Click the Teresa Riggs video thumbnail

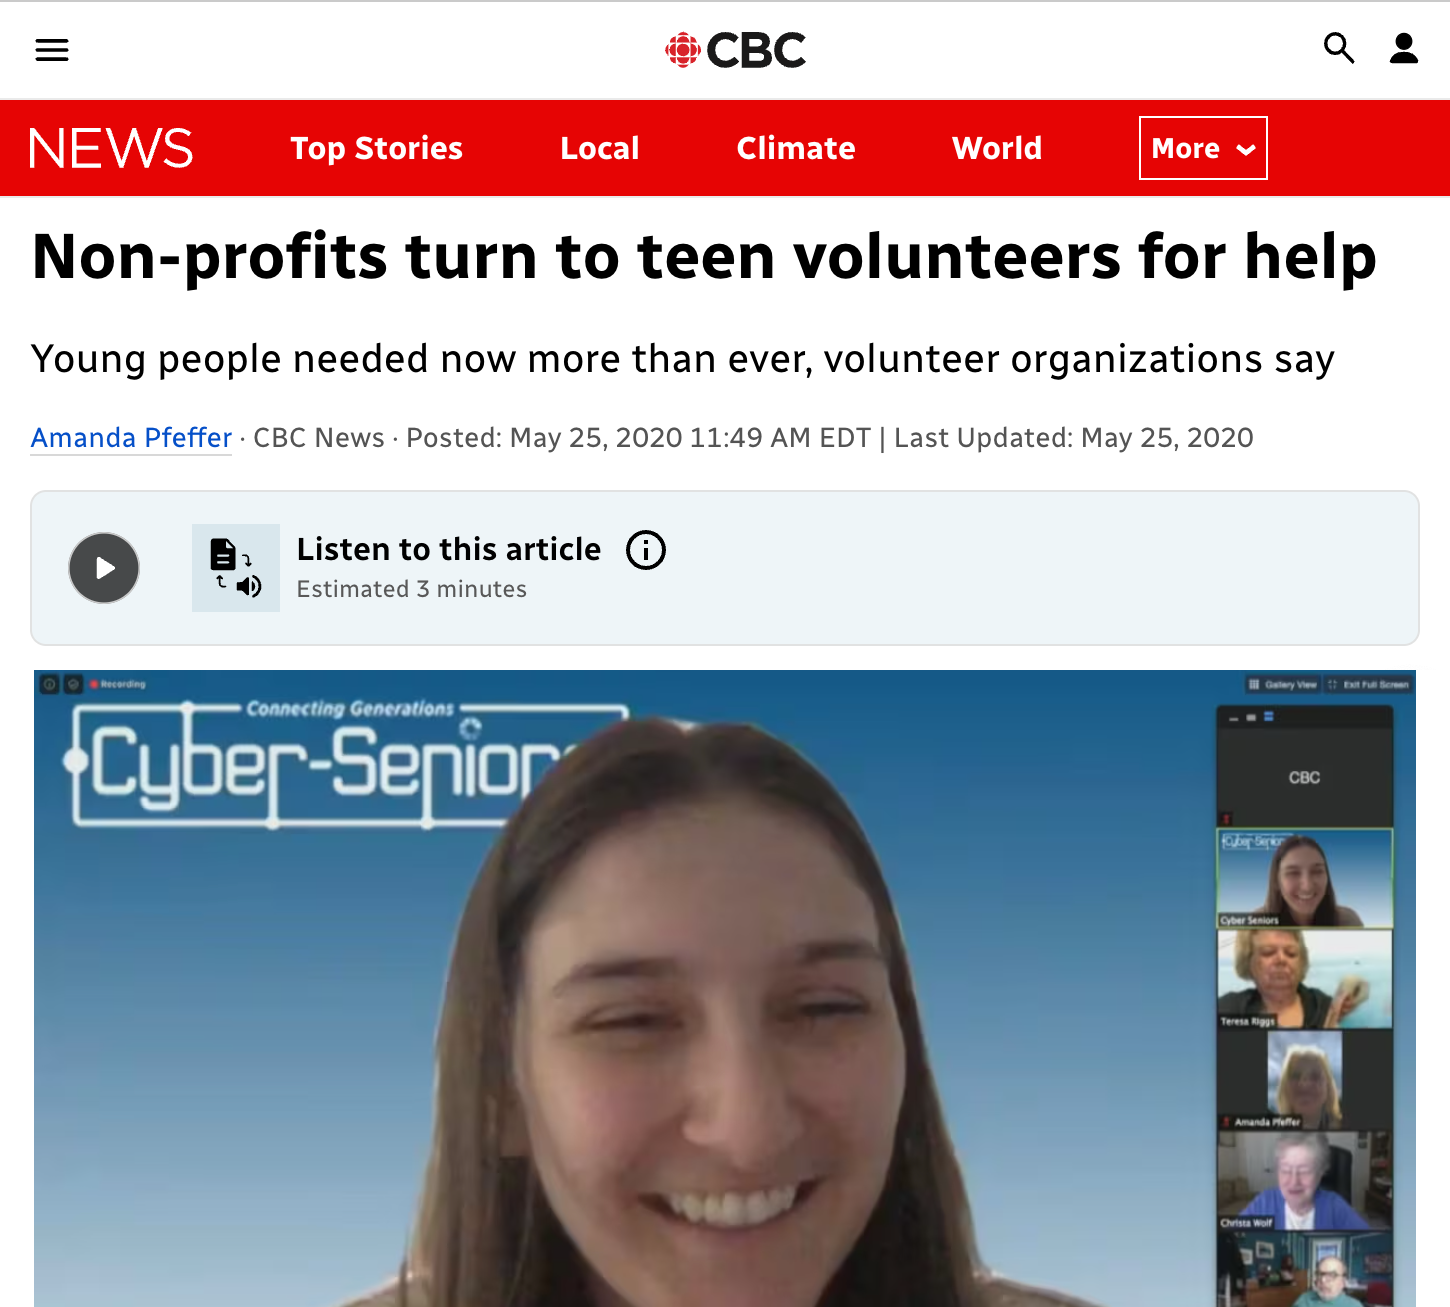[x=1304, y=980]
